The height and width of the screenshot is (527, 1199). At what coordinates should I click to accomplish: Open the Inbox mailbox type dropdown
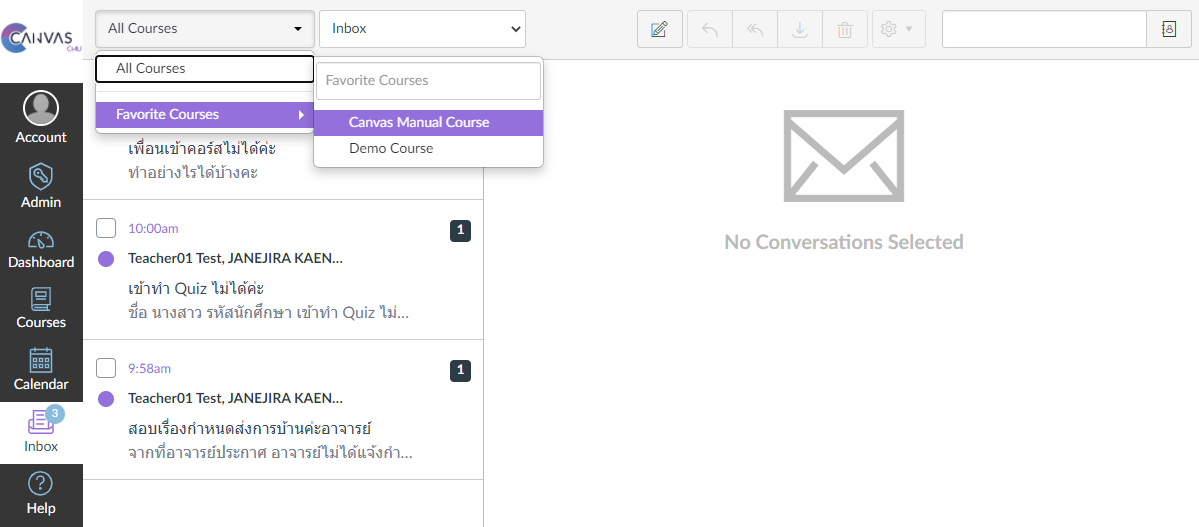pos(422,29)
